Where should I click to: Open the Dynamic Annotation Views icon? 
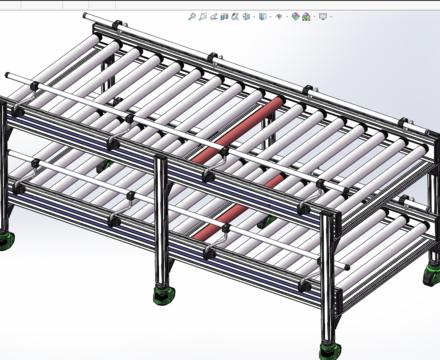(235, 16)
